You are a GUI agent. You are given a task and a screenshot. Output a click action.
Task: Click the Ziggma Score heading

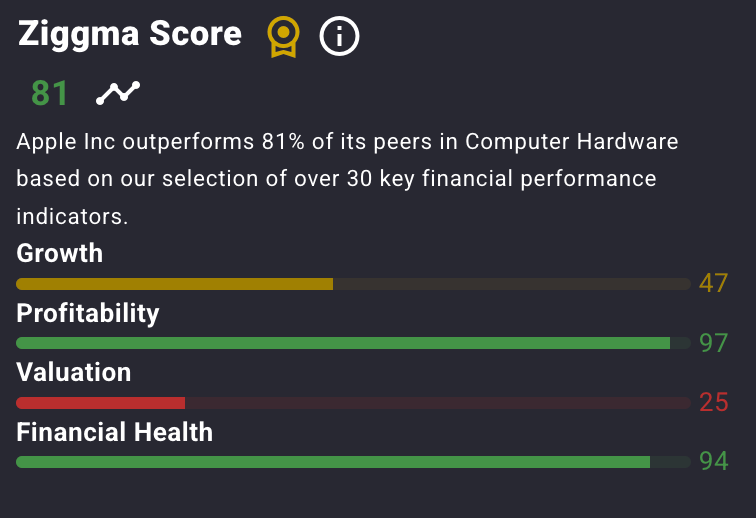tap(130, 34)
